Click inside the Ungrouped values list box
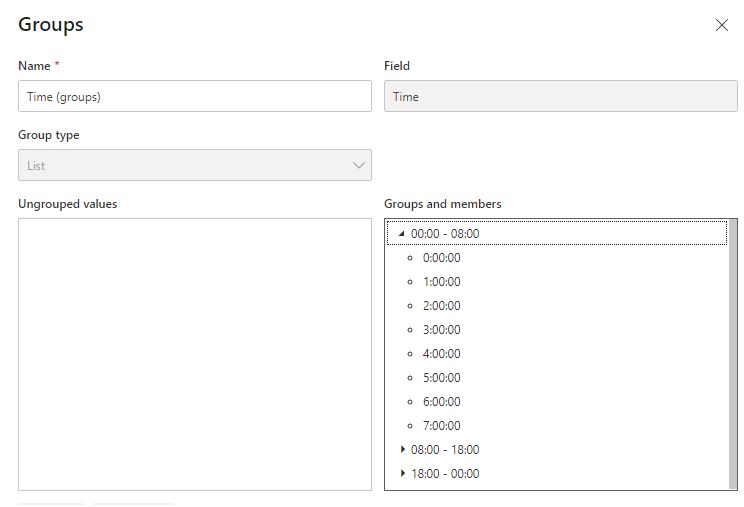 [195, 354]
